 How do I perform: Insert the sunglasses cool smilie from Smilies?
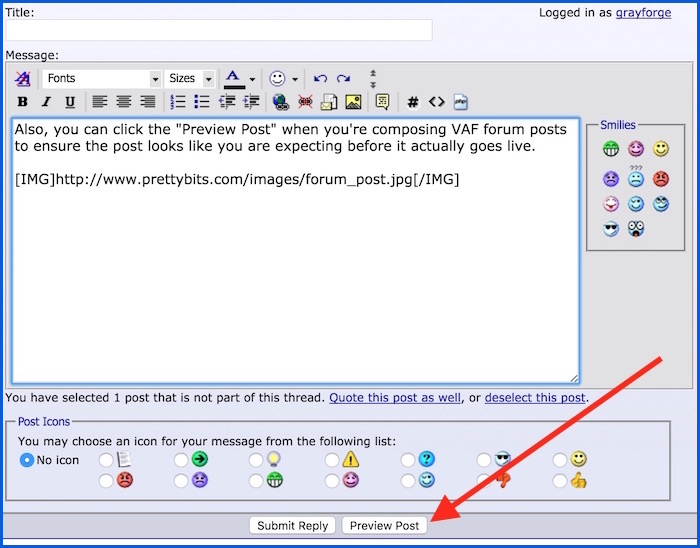[x=611, y=229]
